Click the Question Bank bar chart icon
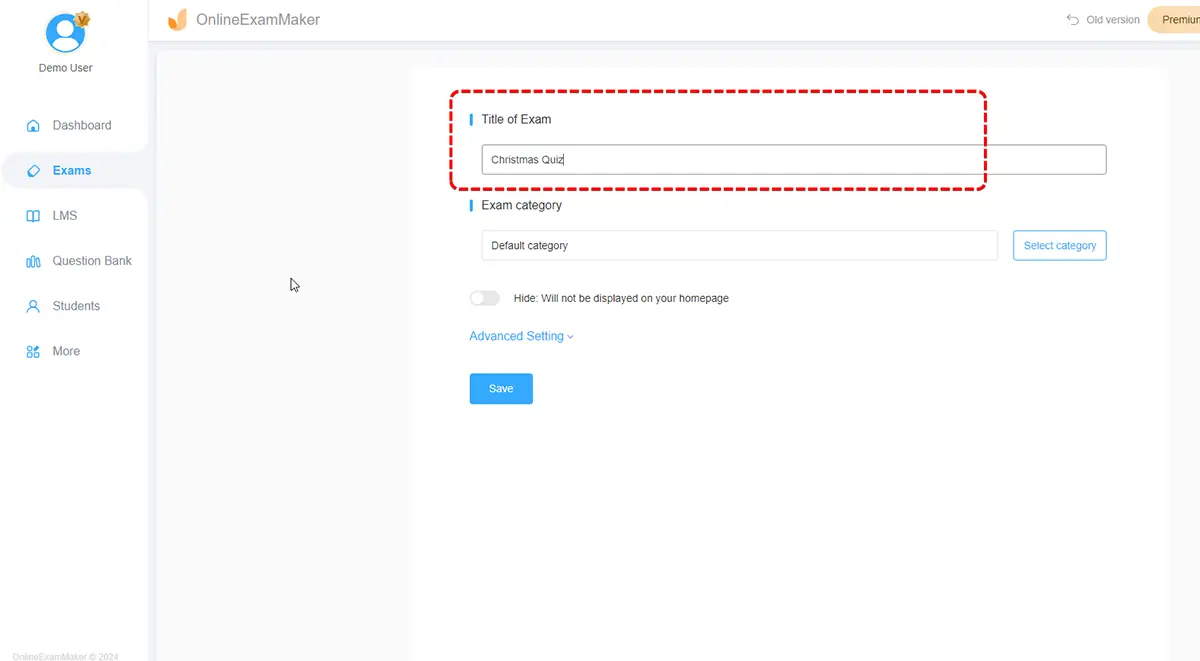Viewport: 1200px width, 661px height. click(33, 262)
